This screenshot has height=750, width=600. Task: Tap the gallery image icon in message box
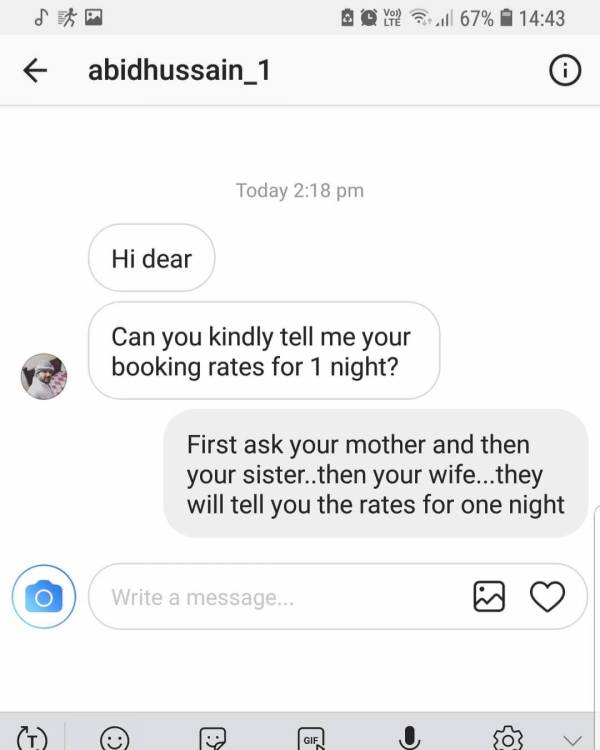[489, 596]
